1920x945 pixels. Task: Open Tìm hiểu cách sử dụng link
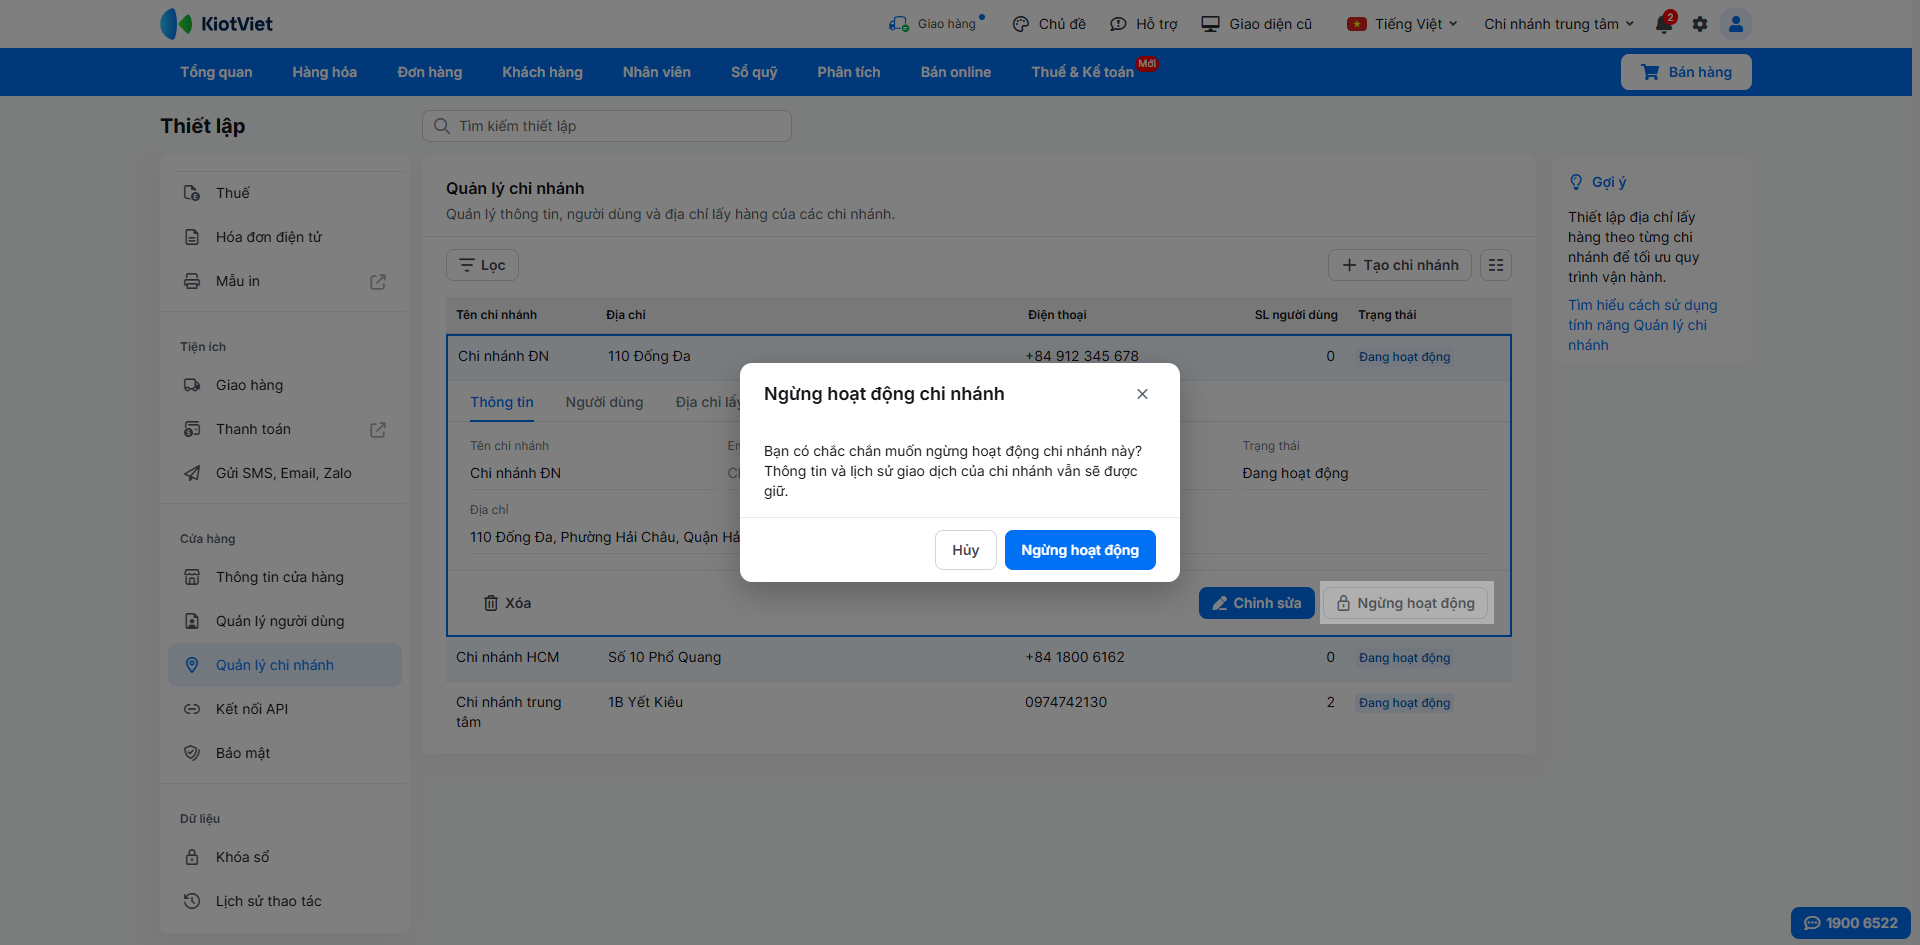1642,325
